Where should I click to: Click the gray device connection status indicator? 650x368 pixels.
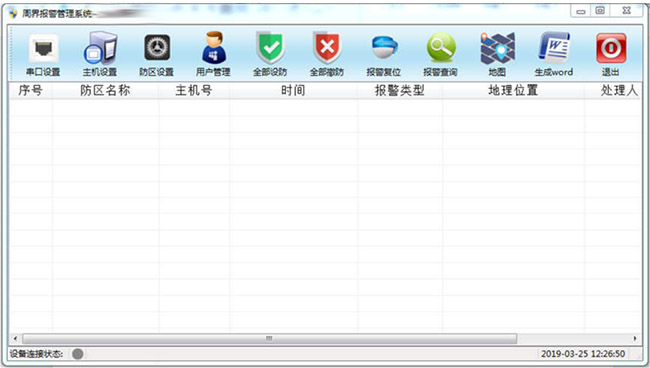pyautogui.click(x=78, y=354)
